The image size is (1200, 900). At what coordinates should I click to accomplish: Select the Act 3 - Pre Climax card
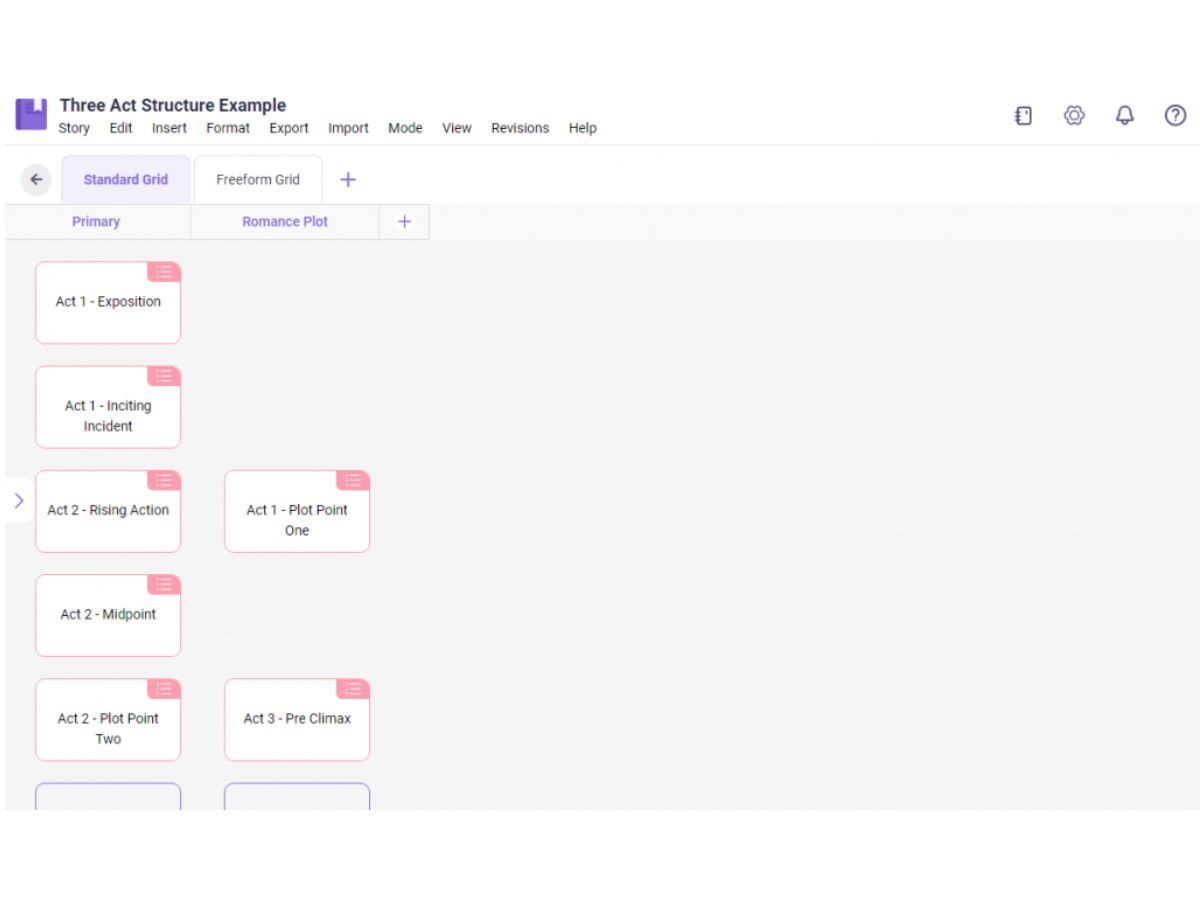point(297,720)
